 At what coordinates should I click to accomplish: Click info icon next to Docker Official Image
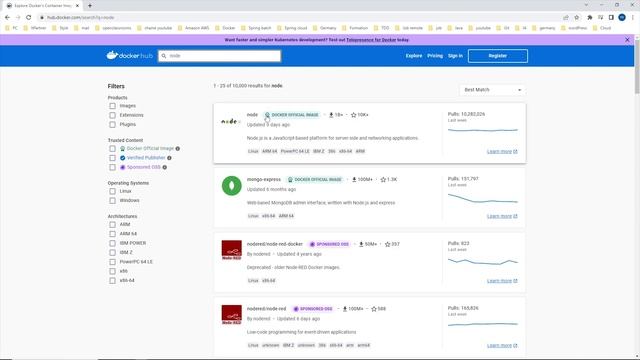click(x=178, y=149)
